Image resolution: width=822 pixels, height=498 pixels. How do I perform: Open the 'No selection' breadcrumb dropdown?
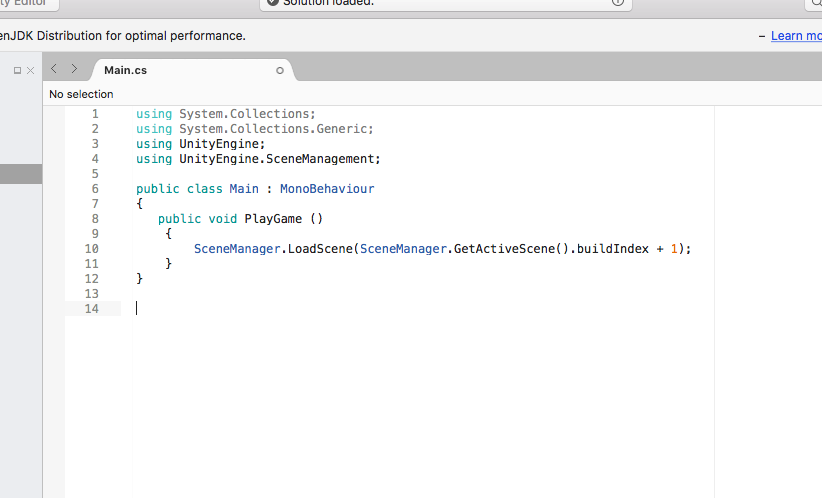click(x=82, y=94)
